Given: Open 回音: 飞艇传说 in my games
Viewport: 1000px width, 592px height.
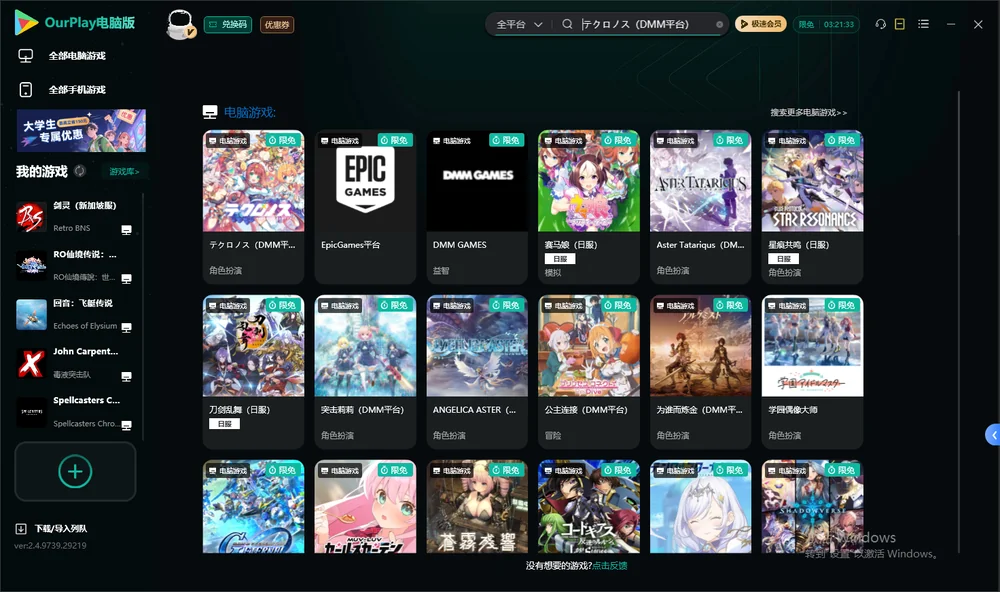Looking at the screenshot, I should pyautogui.click(x=75, y=314).
